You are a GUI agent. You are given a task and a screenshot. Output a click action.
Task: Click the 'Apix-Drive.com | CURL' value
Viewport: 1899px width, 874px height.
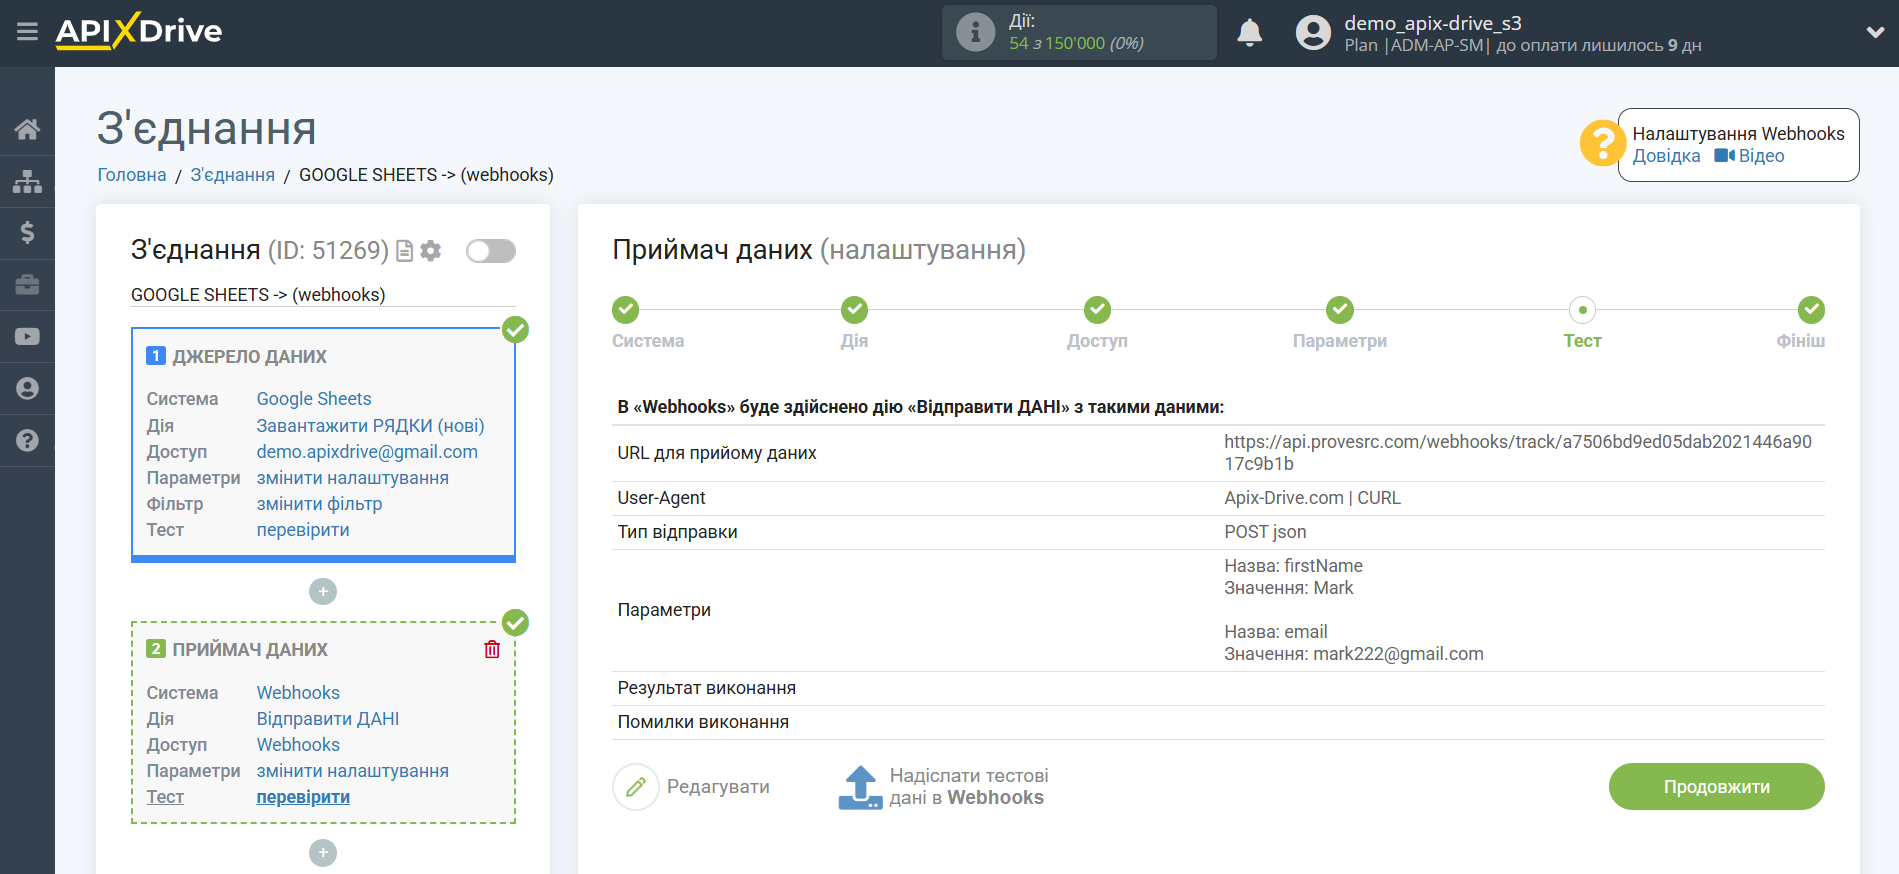tap(1312, 498)
